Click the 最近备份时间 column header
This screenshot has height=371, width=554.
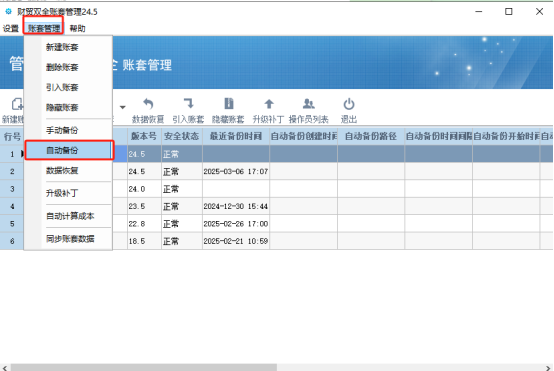236,136
